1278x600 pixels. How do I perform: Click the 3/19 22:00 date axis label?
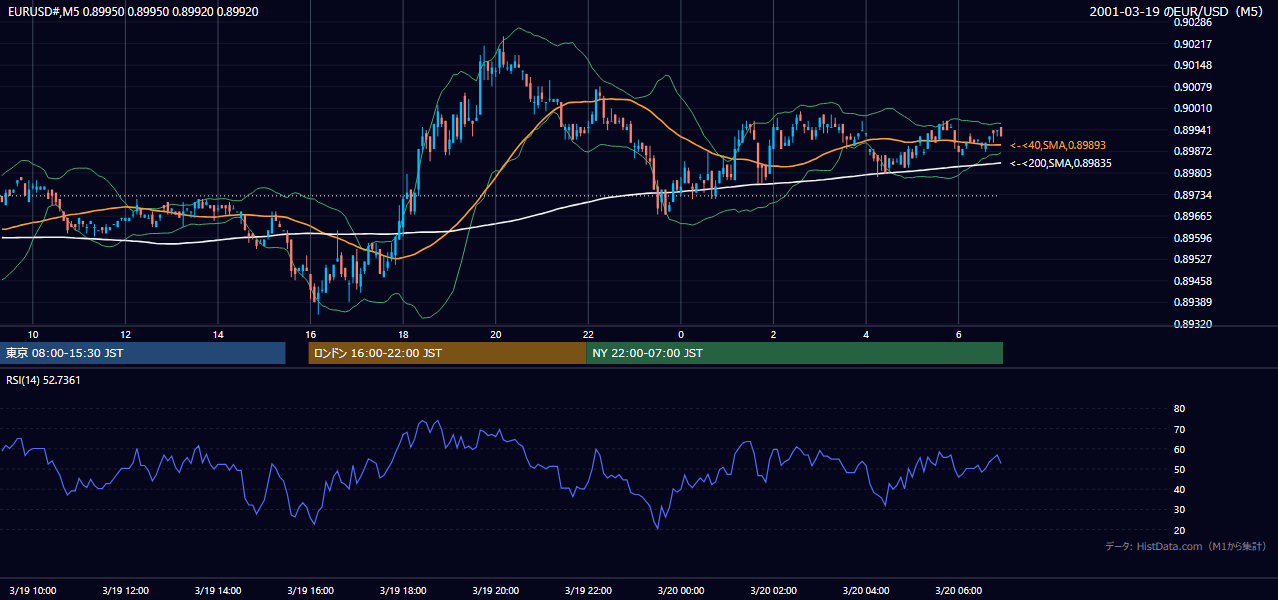click(588, 590)
